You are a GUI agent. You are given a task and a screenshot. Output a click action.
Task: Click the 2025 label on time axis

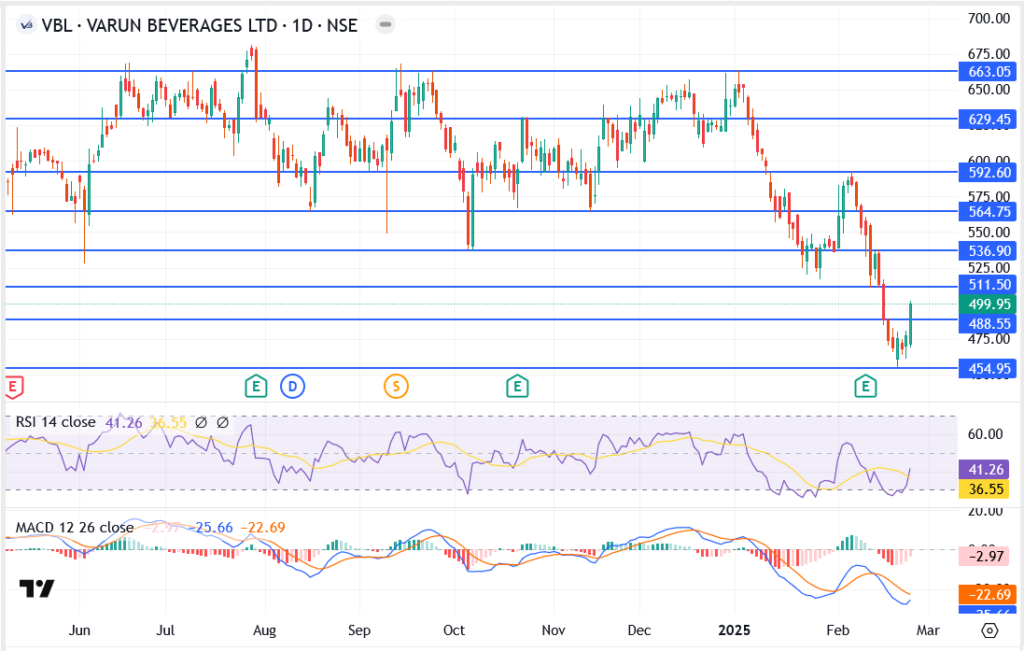735,631
